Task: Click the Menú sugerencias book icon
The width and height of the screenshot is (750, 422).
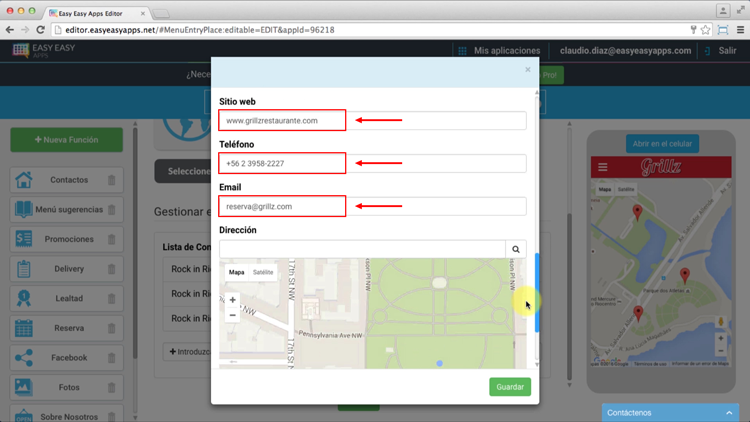Action: coord(23,210)
